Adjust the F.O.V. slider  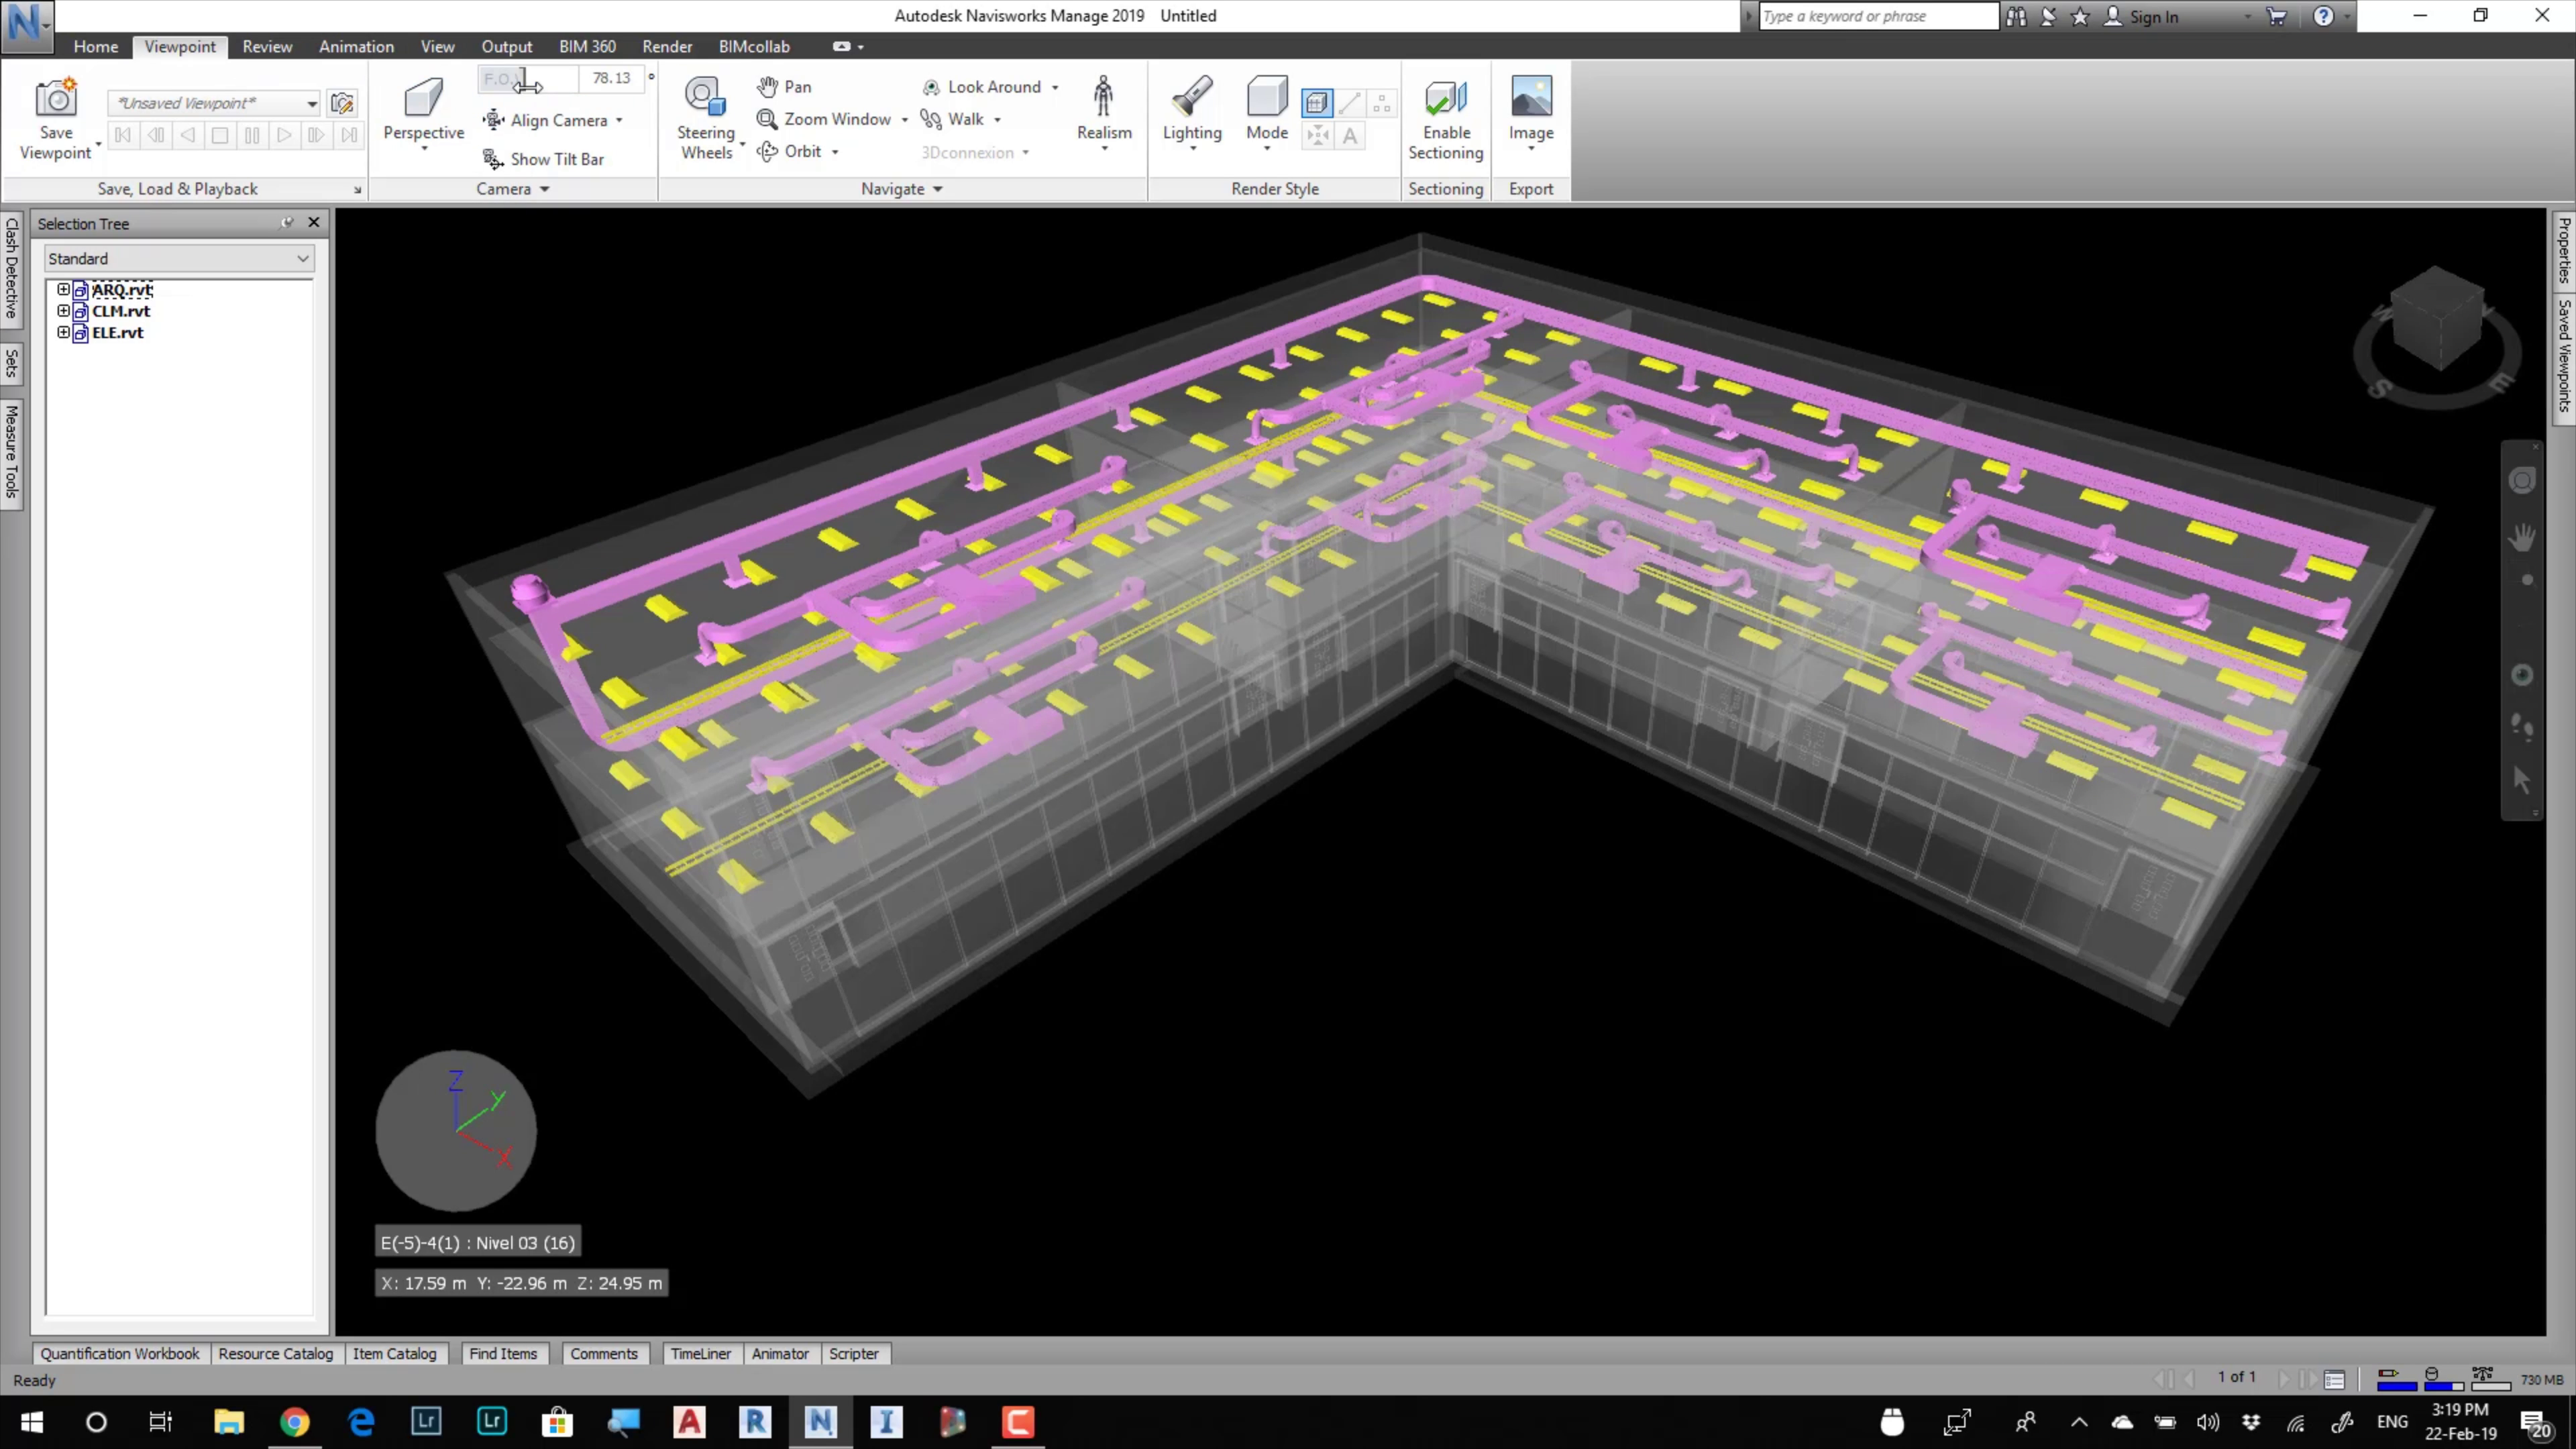[x=527, y=79]
